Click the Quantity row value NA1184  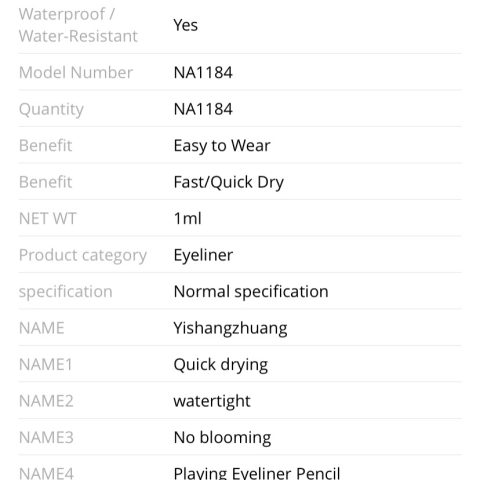pos(203,109)
